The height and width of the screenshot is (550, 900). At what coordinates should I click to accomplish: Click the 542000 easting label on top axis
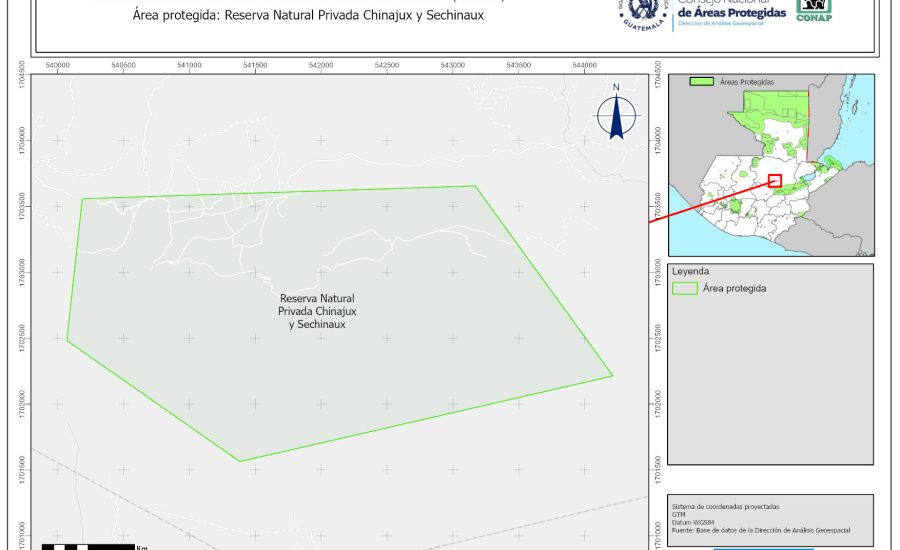coord(320,65)
